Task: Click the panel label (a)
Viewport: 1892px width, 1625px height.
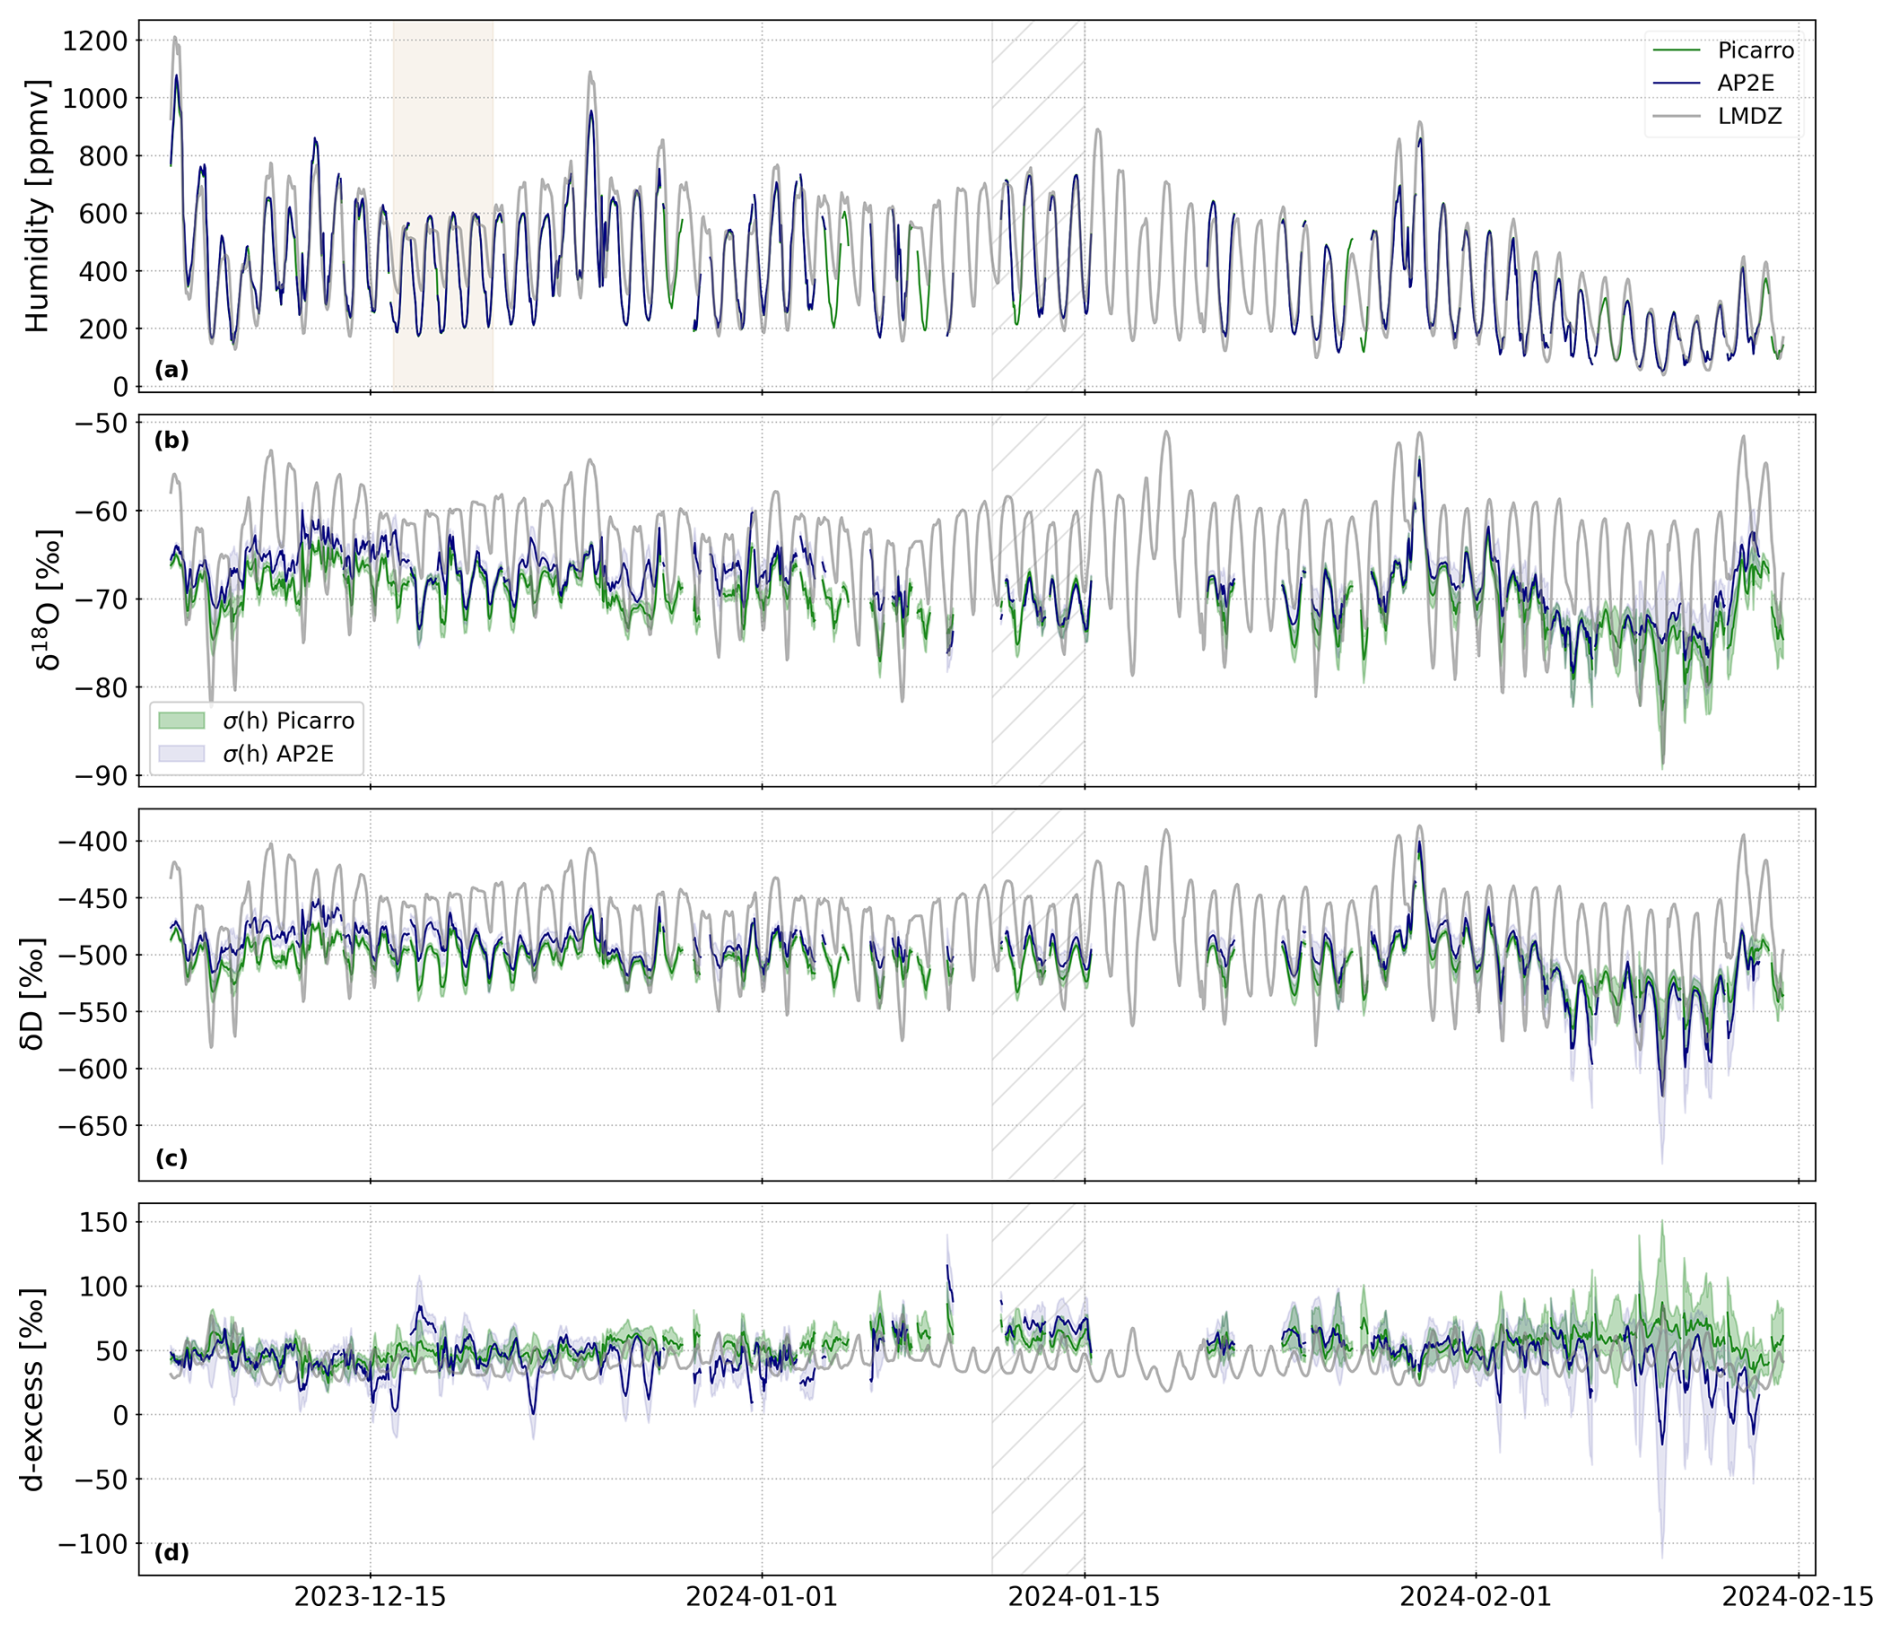Action: (x=171, y=370)
